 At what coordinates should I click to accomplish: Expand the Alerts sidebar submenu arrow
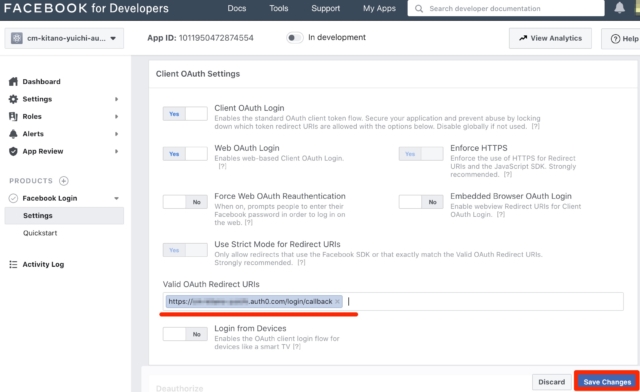pyautogui.click(x=116, y=134)
